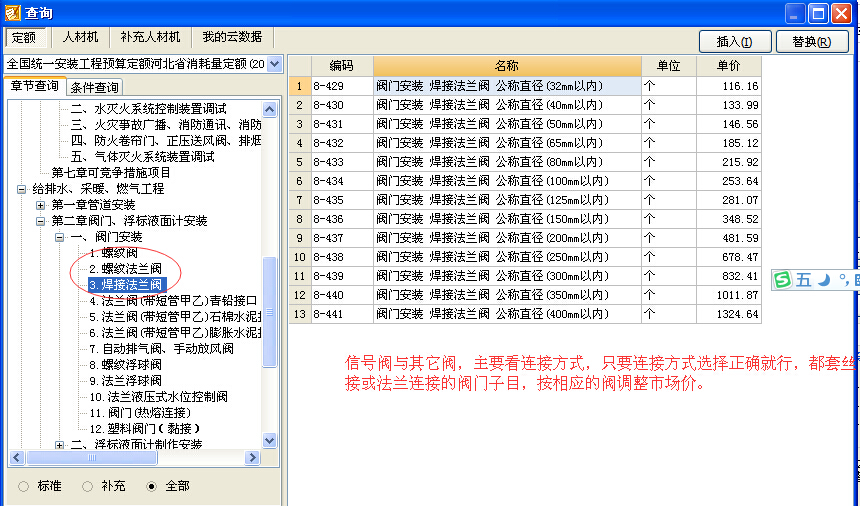Click 公称直径(200mm以内) name cell
This screenshot has height=506, width=860.
[507, 238]
